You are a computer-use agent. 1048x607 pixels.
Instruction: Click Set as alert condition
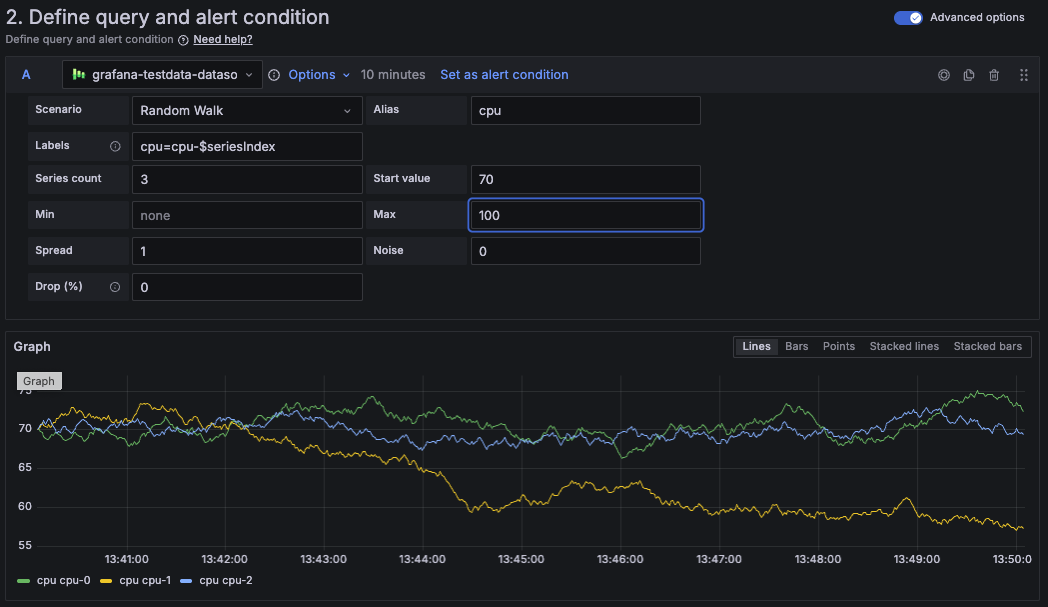click(x=504, y=75)
